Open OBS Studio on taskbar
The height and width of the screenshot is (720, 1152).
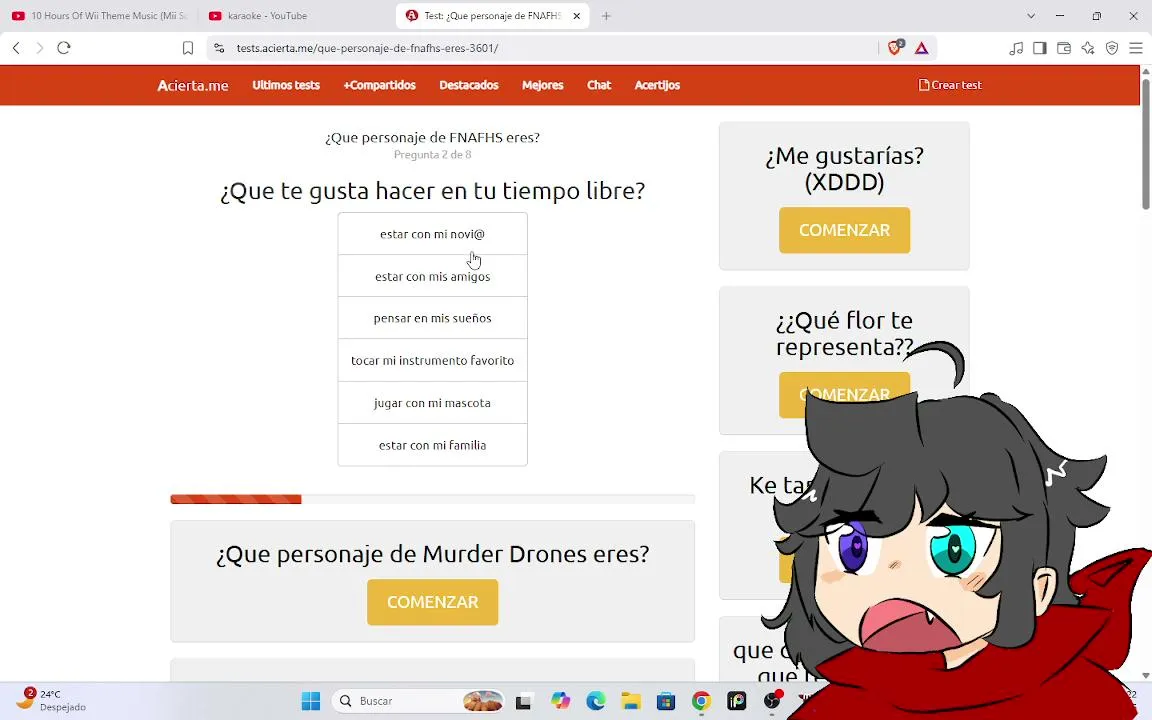pos(772,701)
